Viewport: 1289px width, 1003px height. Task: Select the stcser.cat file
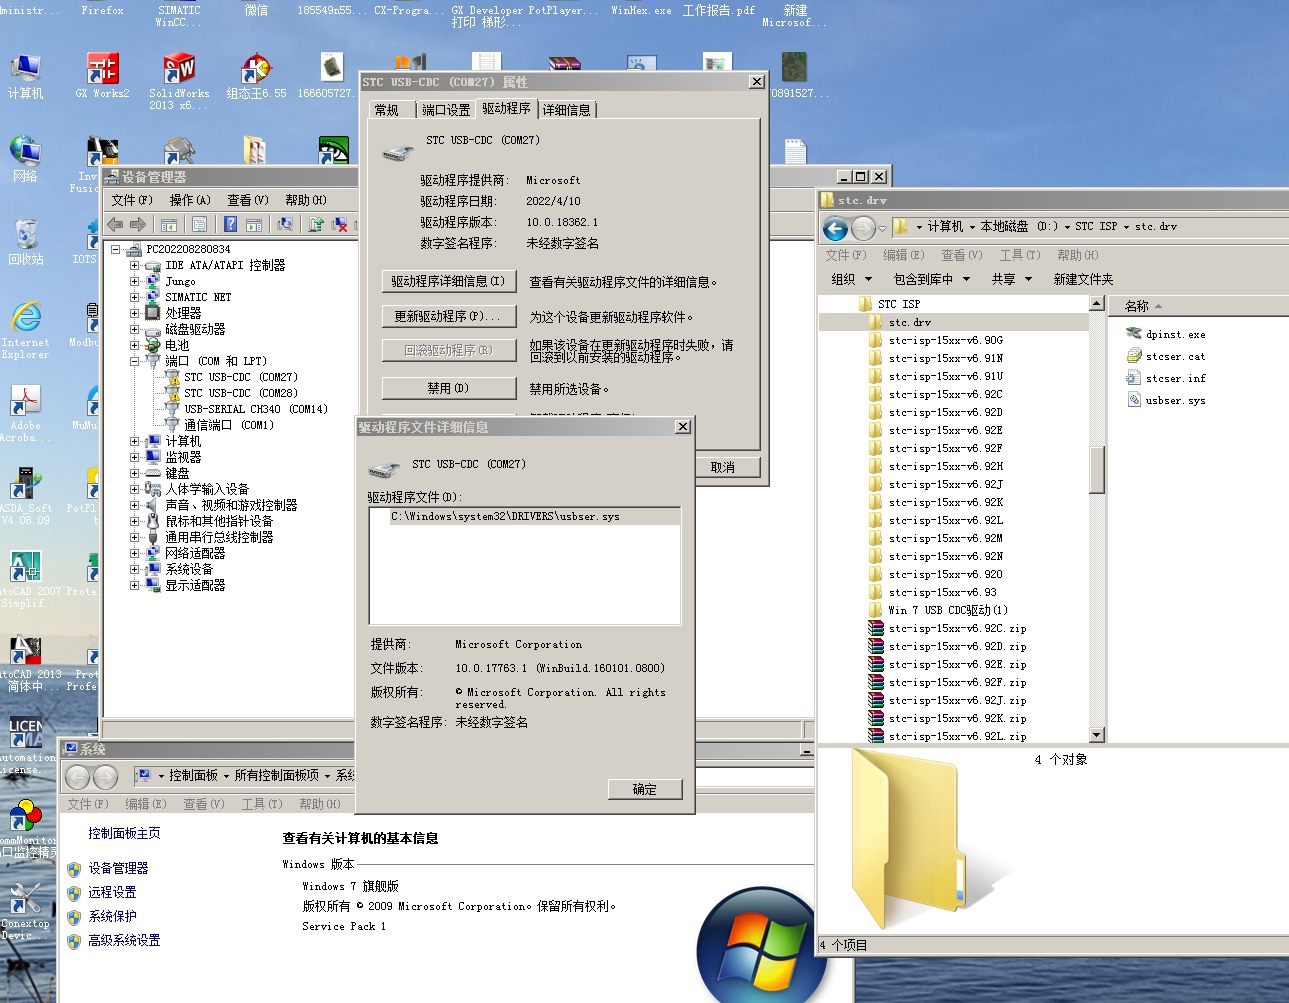click(1165, 356)
